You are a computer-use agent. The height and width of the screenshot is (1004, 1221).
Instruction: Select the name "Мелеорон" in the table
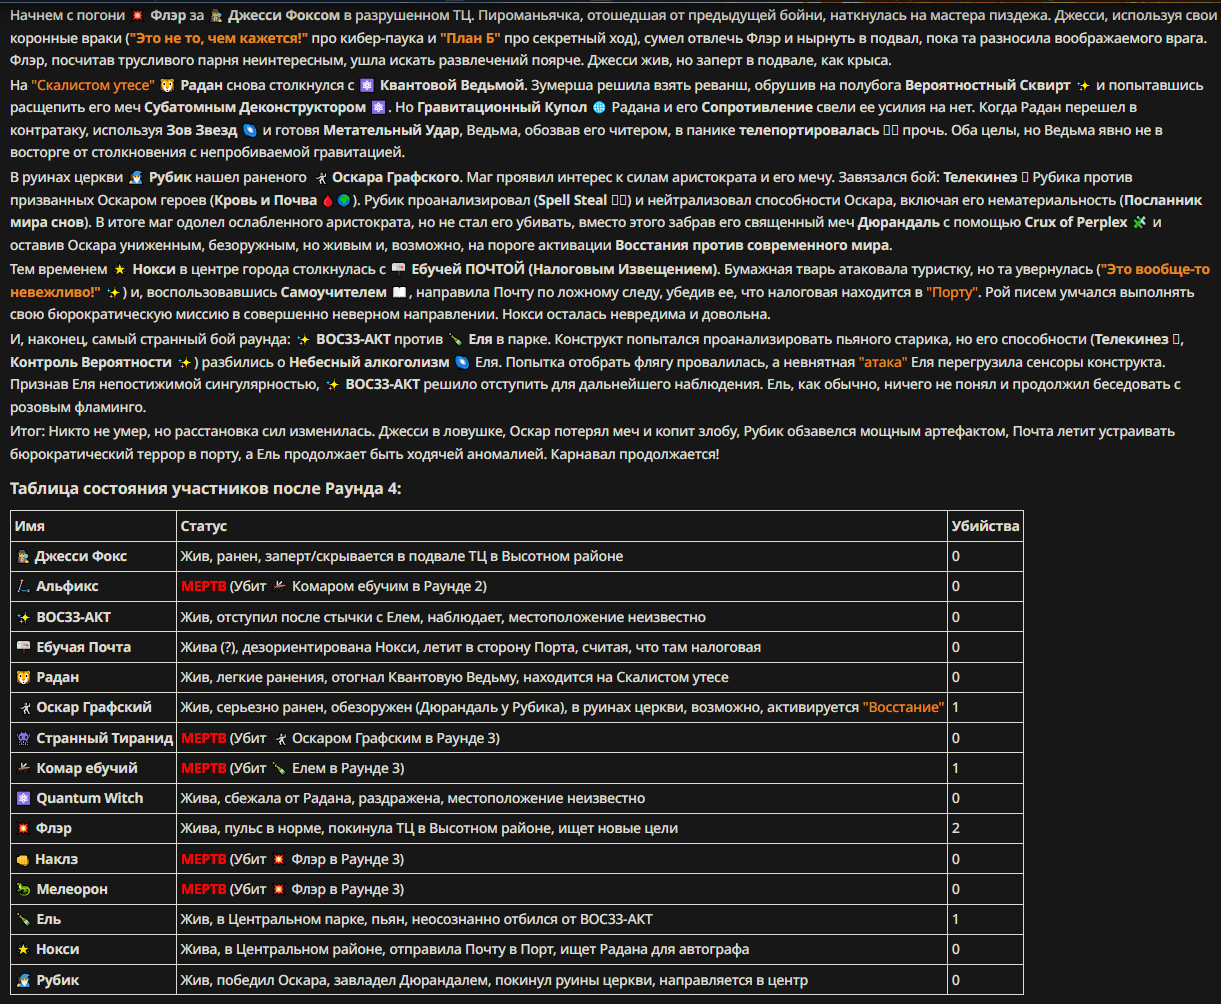[72, 889]
